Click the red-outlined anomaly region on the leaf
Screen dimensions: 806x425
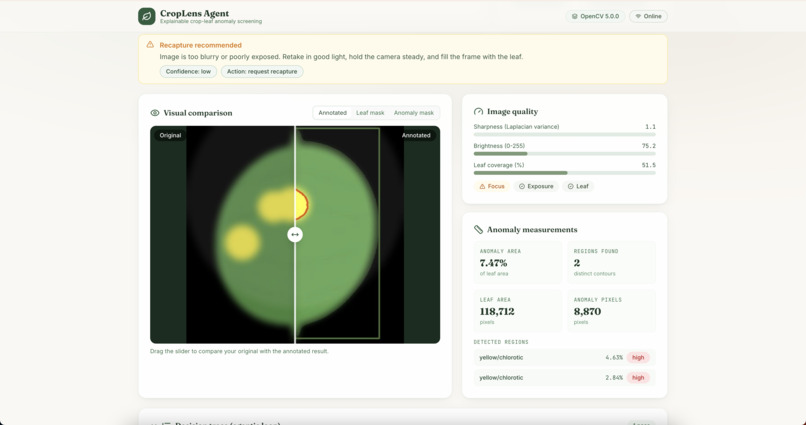click(x=302, y=204)
